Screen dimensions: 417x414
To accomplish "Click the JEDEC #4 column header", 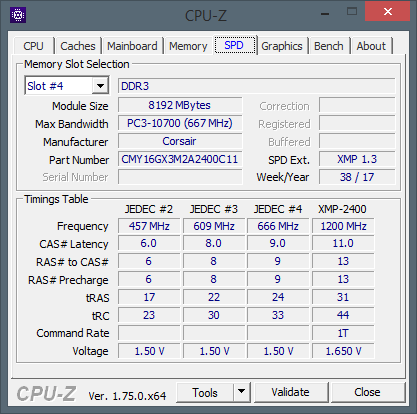I will (x=278, y=209).
